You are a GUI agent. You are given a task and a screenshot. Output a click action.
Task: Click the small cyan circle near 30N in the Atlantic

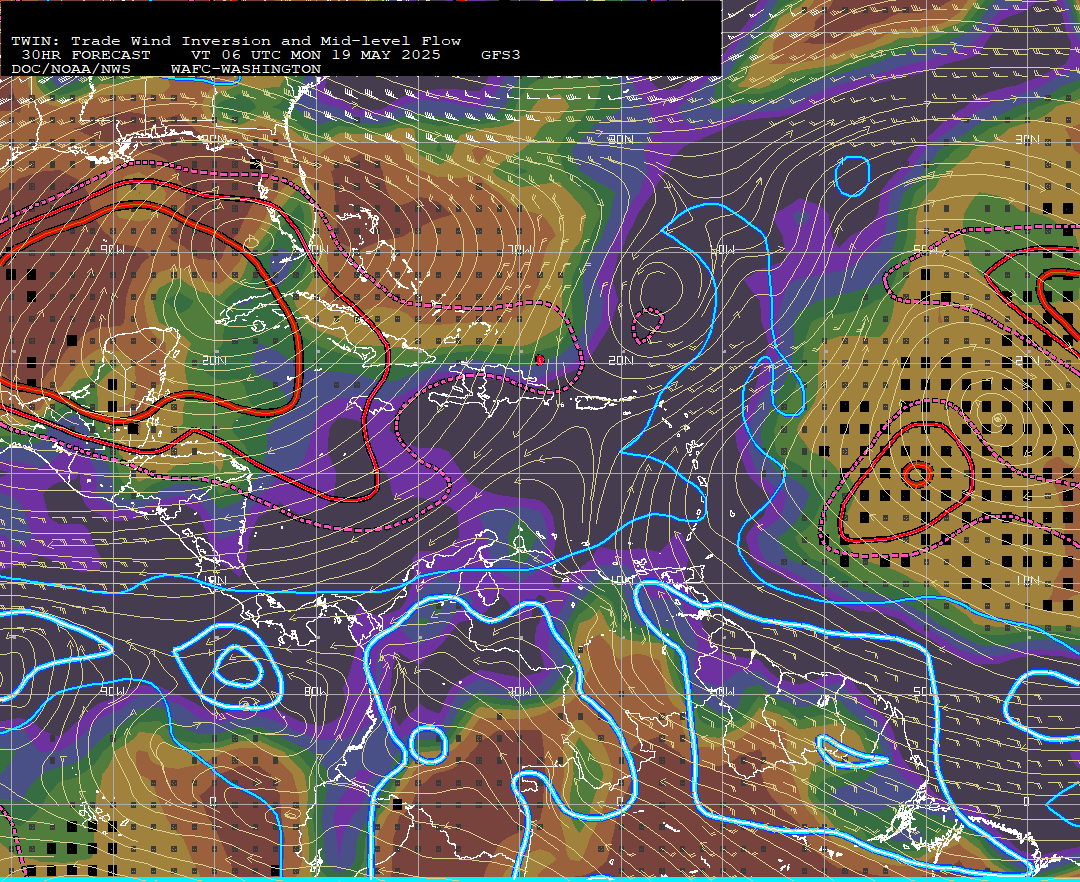point(852,176)
